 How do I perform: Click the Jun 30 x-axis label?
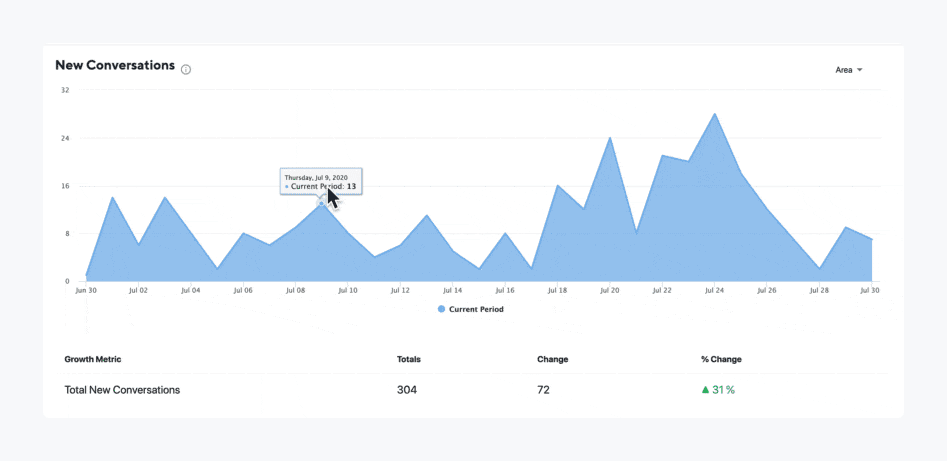[86, 291]
